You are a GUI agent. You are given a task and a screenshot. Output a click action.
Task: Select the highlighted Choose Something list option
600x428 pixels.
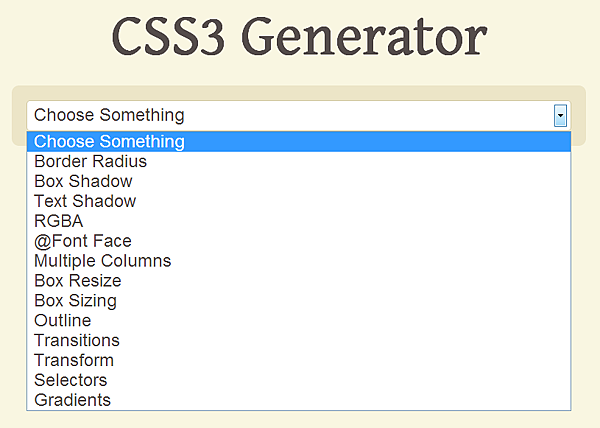tap(110, 142)
